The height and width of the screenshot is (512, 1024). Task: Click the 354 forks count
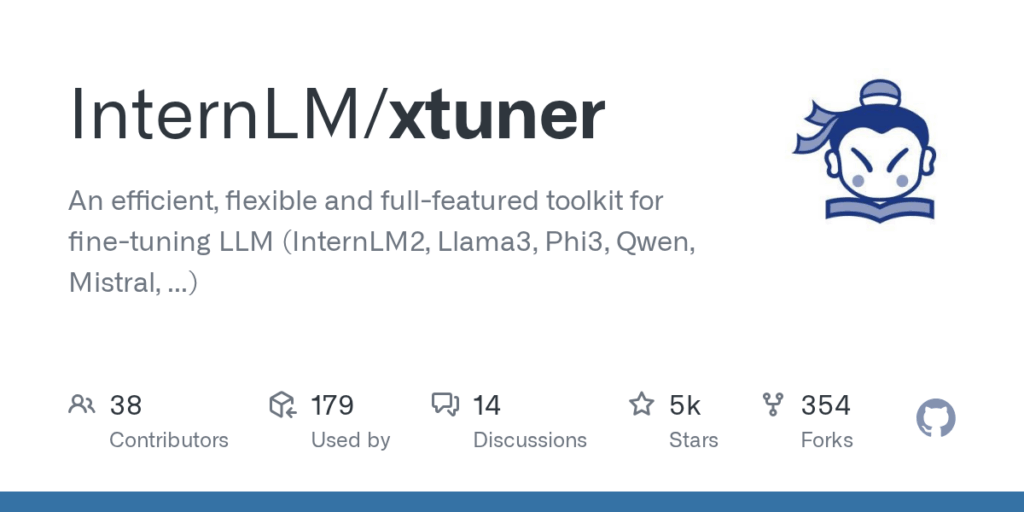click(x=825, y=406)
